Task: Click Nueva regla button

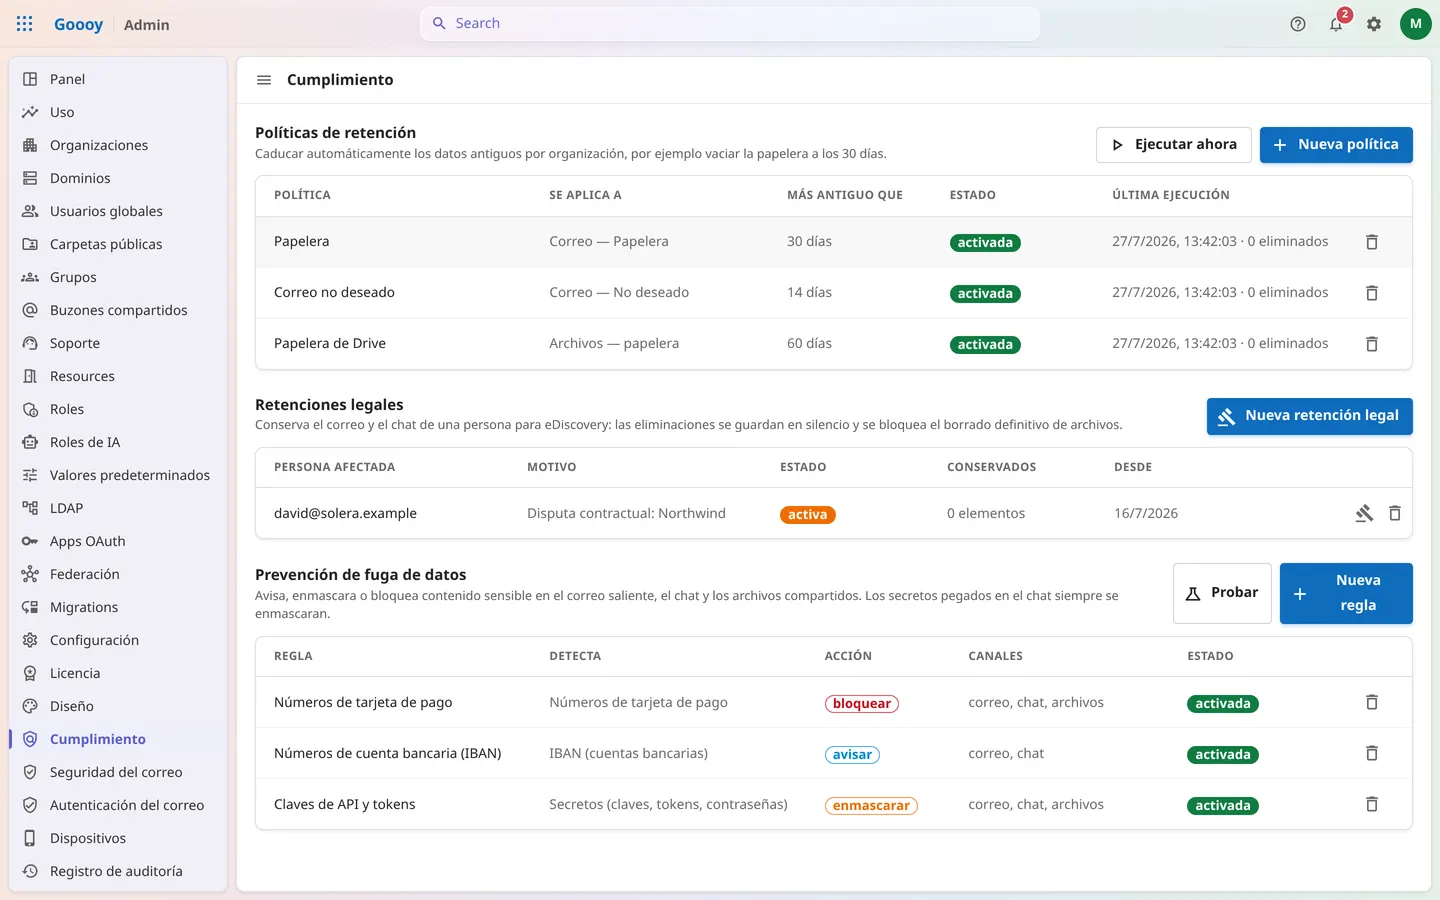Action: point(1346,593)
